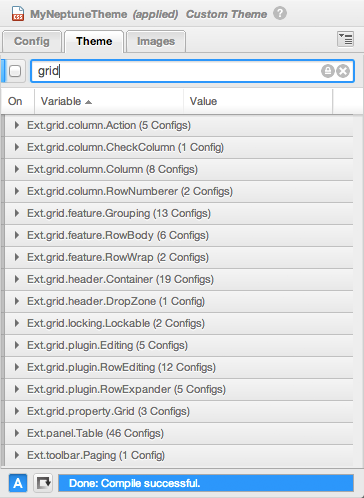
Task: Select Ext.toolbar.Paging row
Action: [x=179, y=455]
